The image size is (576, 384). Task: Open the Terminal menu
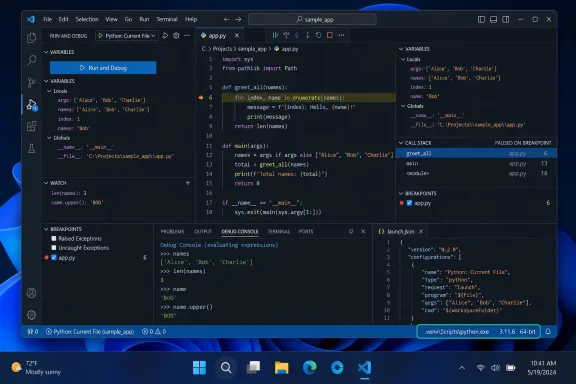(x=167, y=19)
